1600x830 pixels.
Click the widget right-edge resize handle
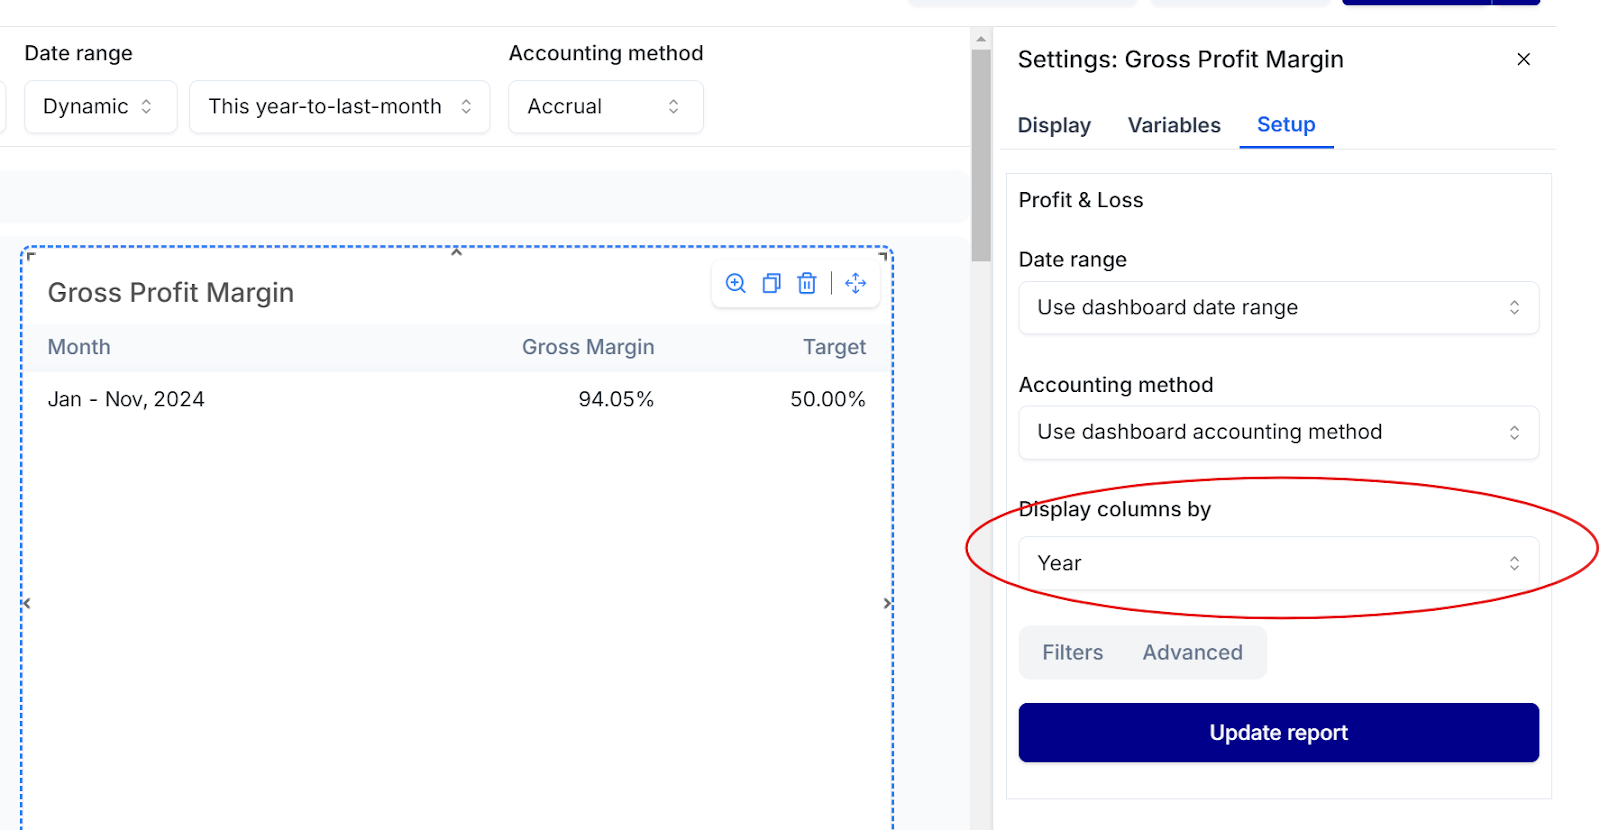[888, 603]
